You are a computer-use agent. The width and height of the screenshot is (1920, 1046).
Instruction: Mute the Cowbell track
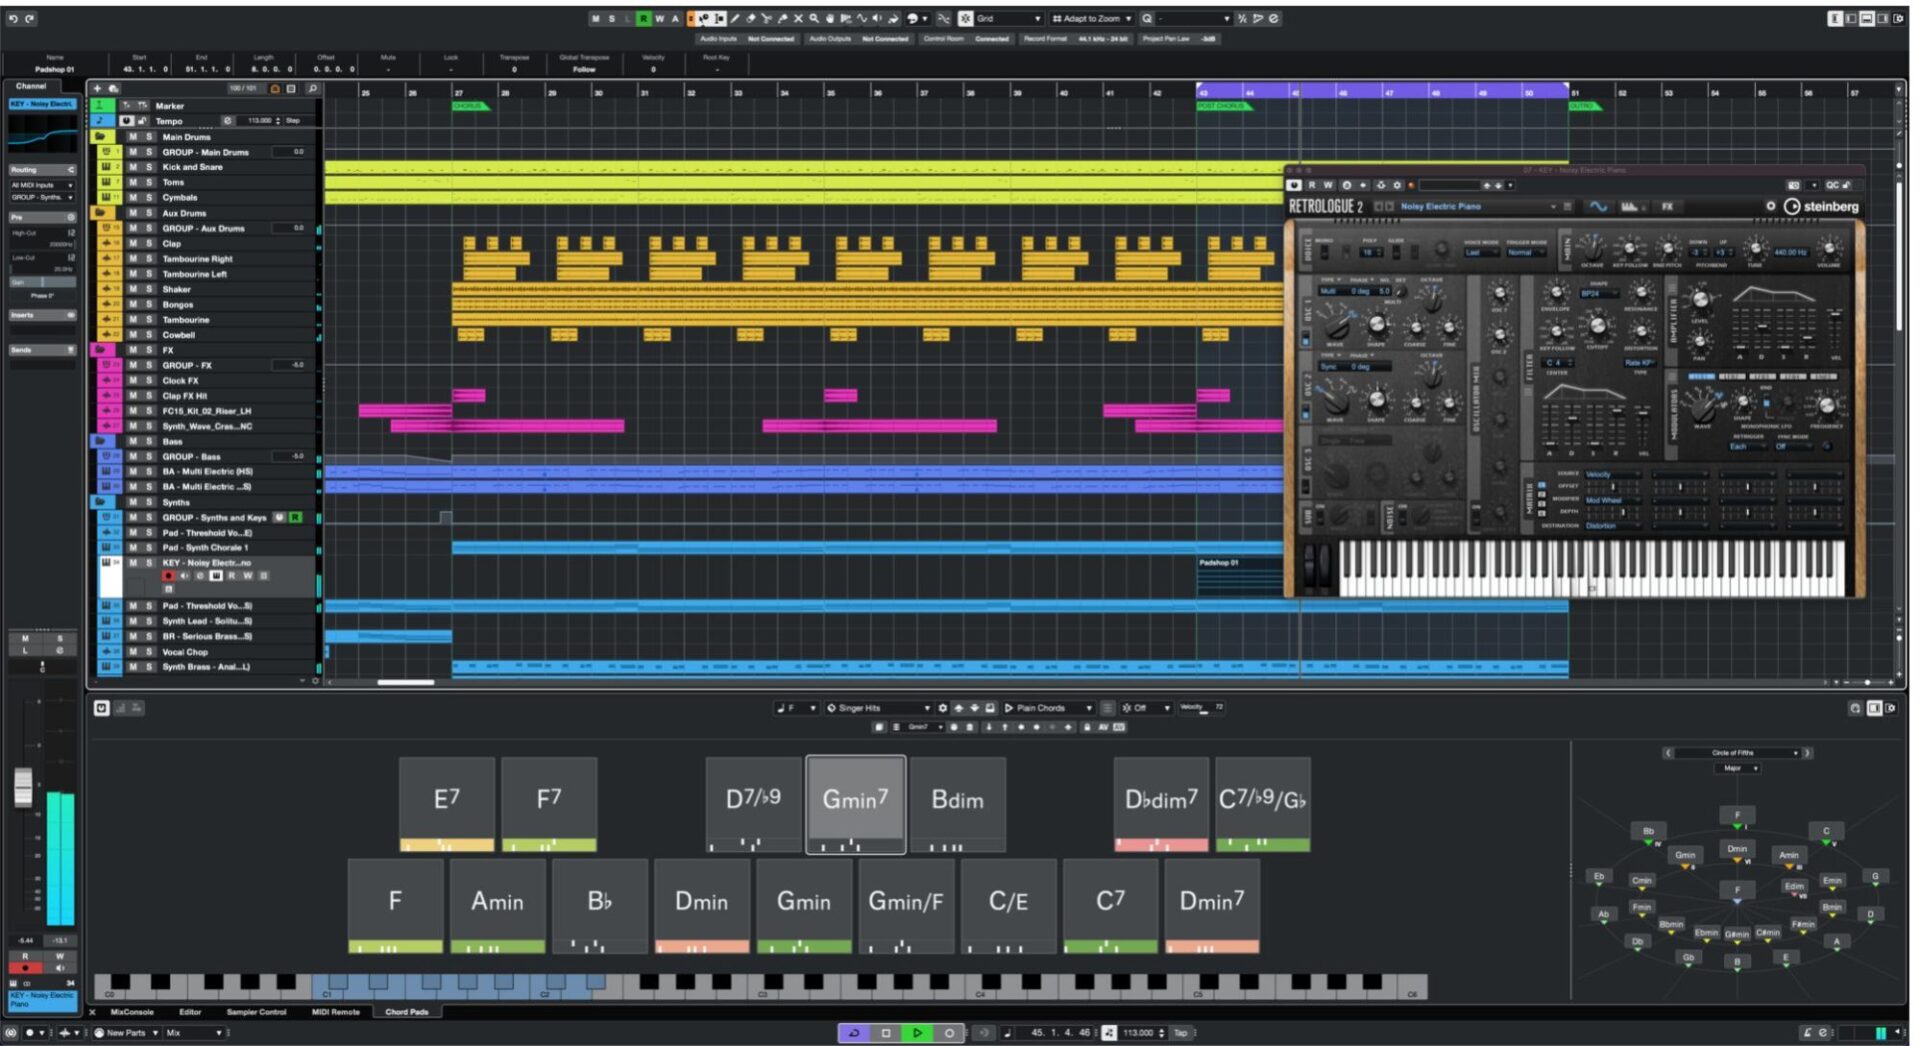[x=133, y=335]
